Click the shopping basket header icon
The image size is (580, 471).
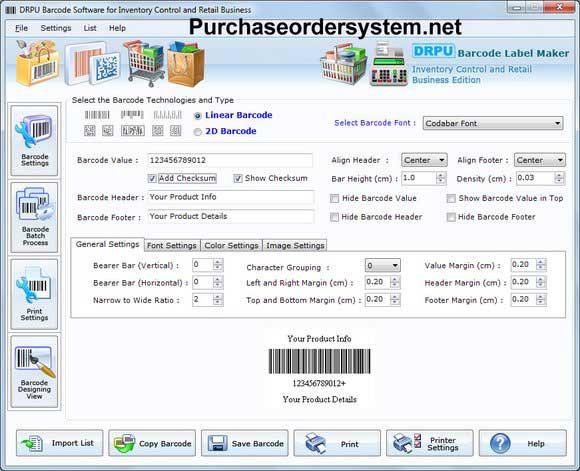344,65
